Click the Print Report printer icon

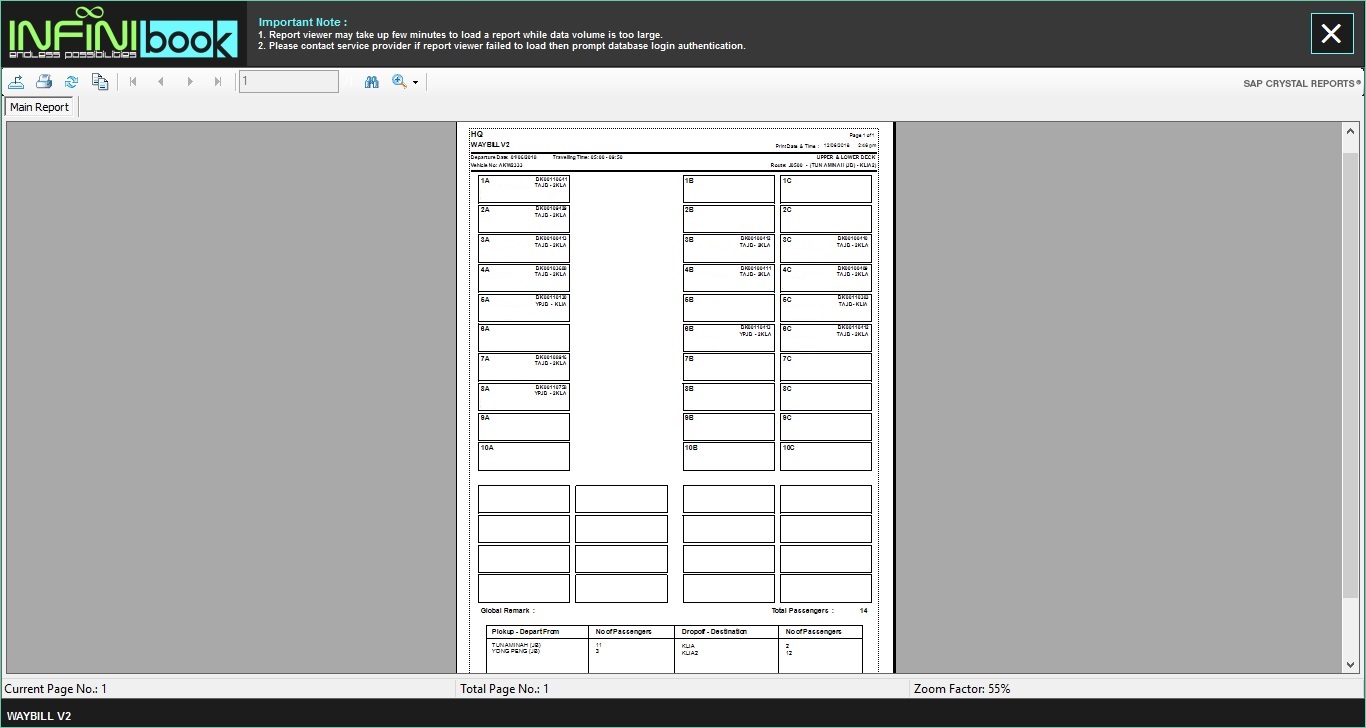(x=44, y=82)
